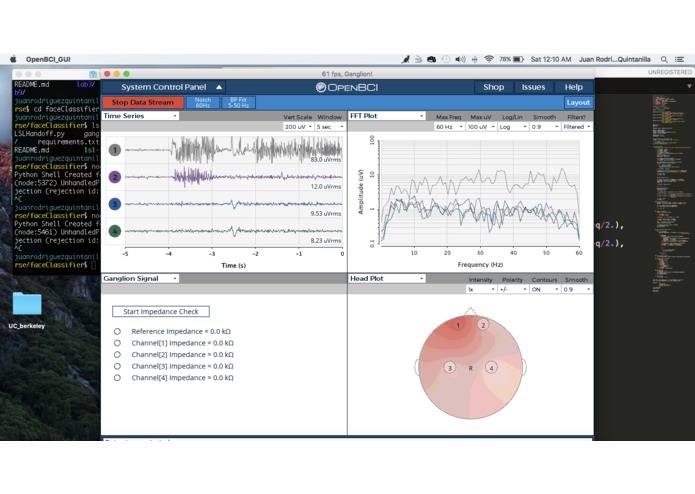The width and height of the screenshot is (695, 494).
Task: Change Filters? Filtered dropdown
Action: (577, 127)
